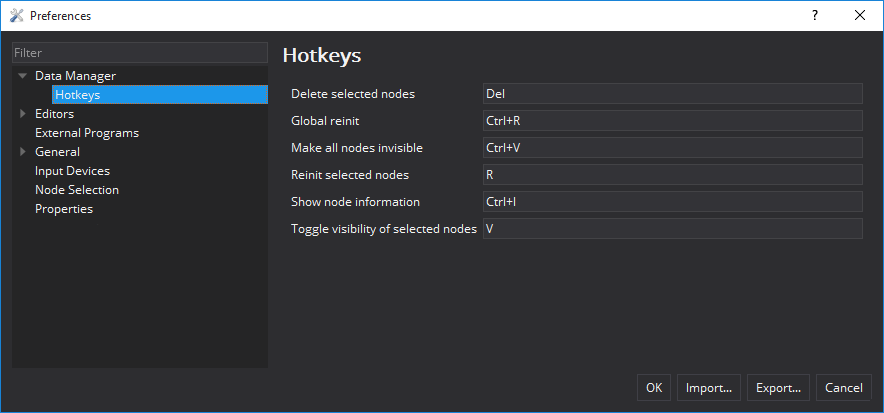
Task: Dismiss the dialog with Cancel
Action: (843, 388)
